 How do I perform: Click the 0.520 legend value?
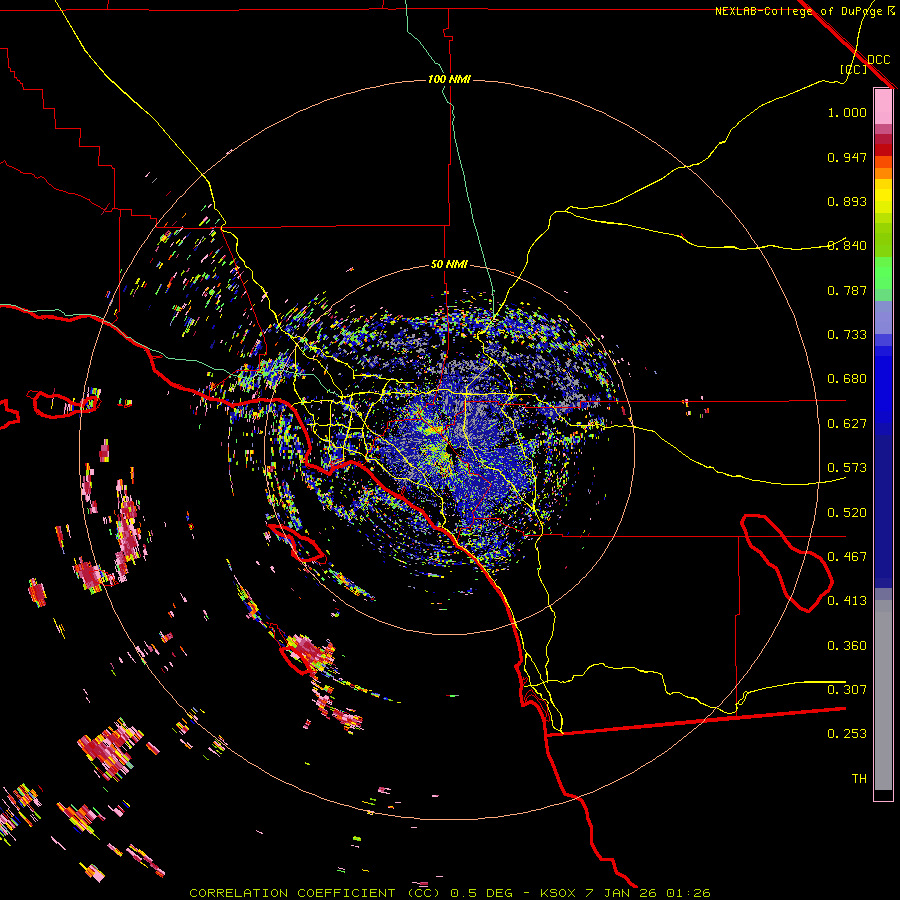point(847,513)
